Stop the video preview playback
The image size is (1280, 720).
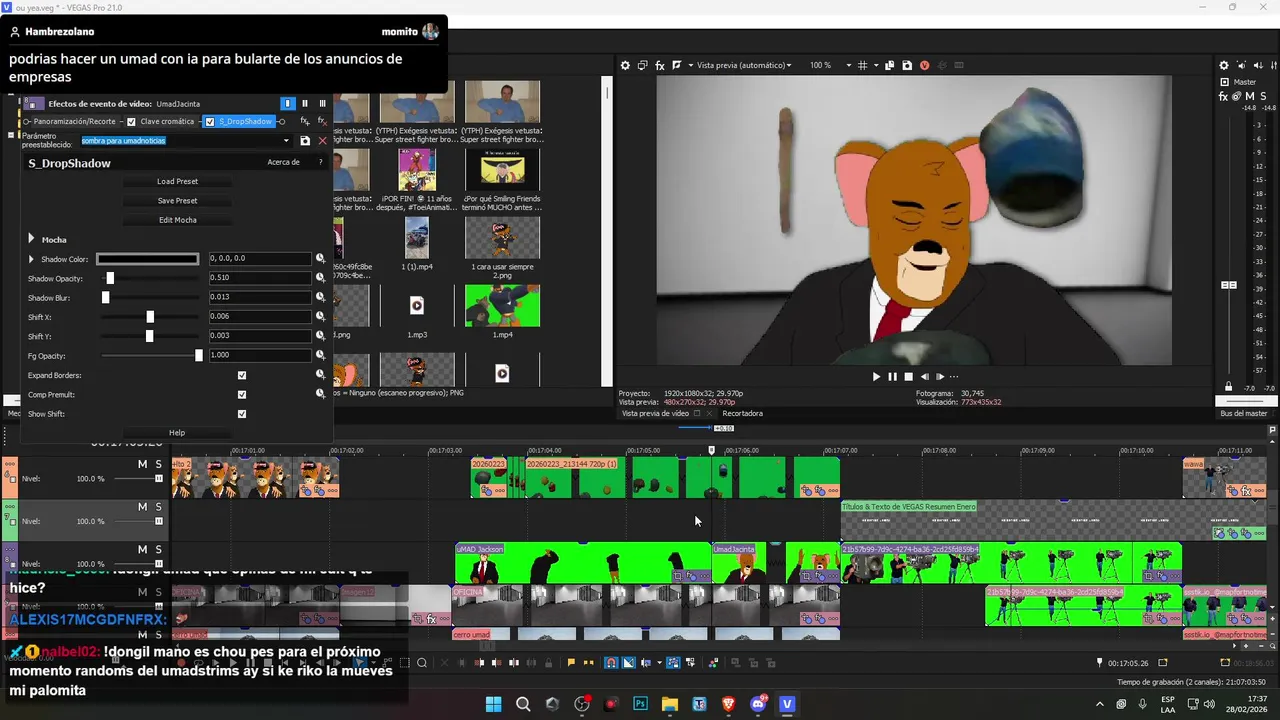[908, 377]
